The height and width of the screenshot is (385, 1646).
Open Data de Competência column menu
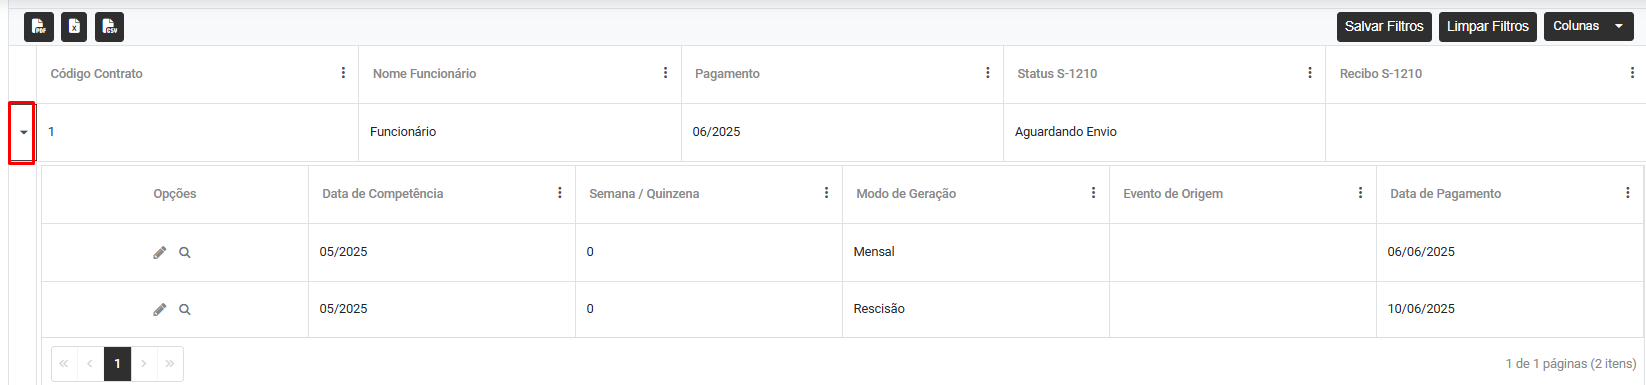(560, 193)
